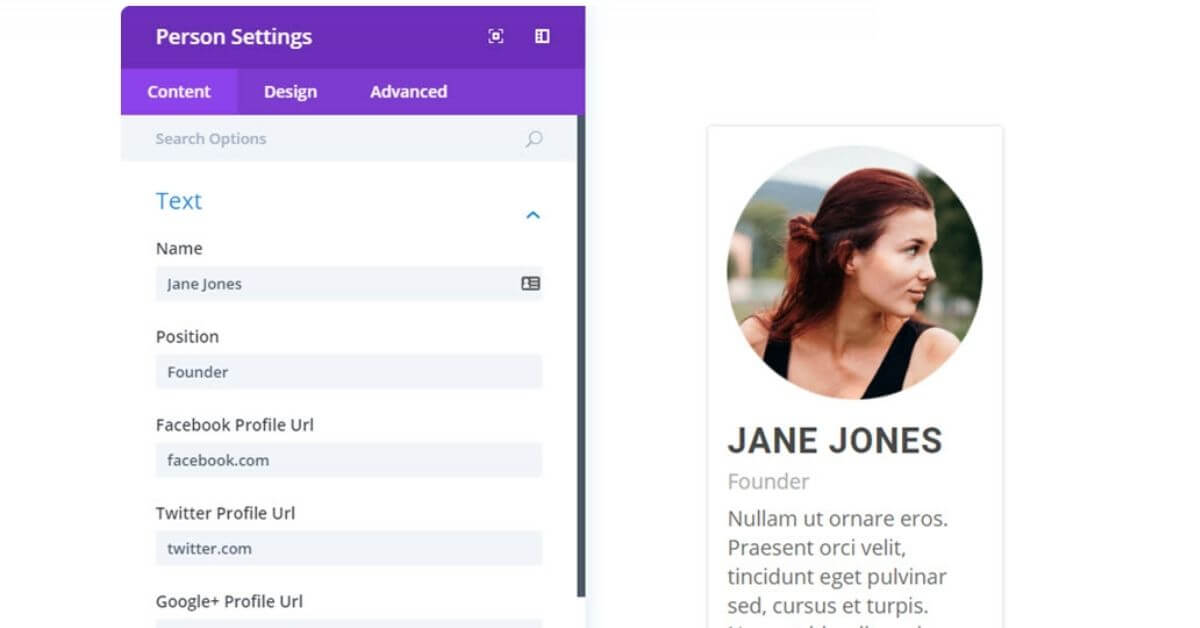1200x628 pixels.
Task: Click the expand modal icon in header
Action: 496,36
